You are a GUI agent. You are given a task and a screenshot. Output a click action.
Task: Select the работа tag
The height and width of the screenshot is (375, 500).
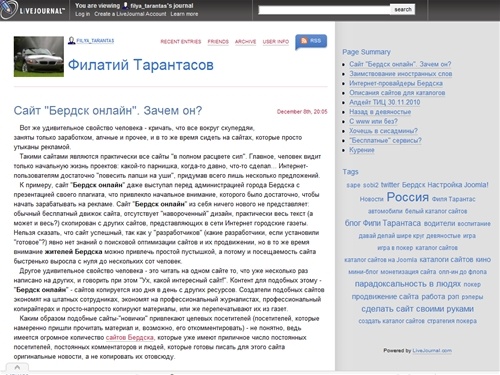pyautogui.click(x=433, y=296)
